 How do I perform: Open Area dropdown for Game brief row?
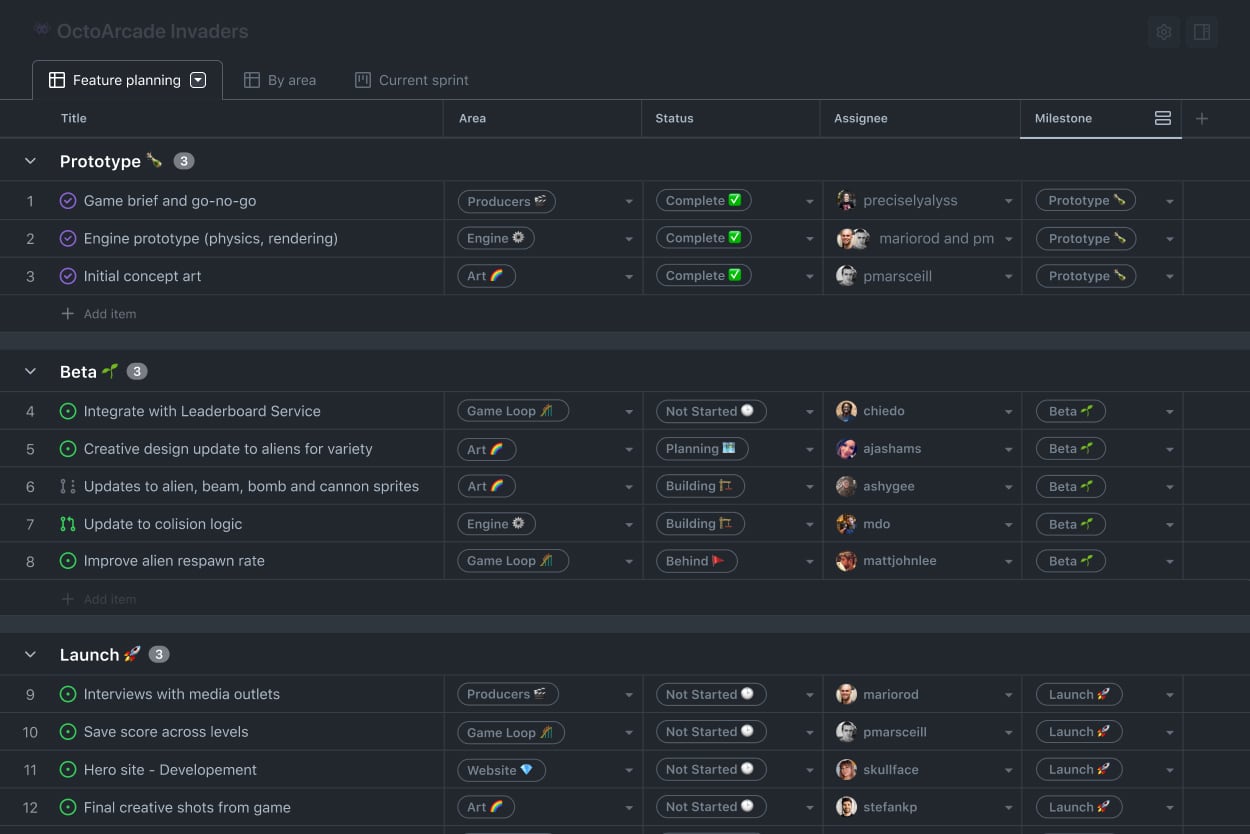coord(629,202)
